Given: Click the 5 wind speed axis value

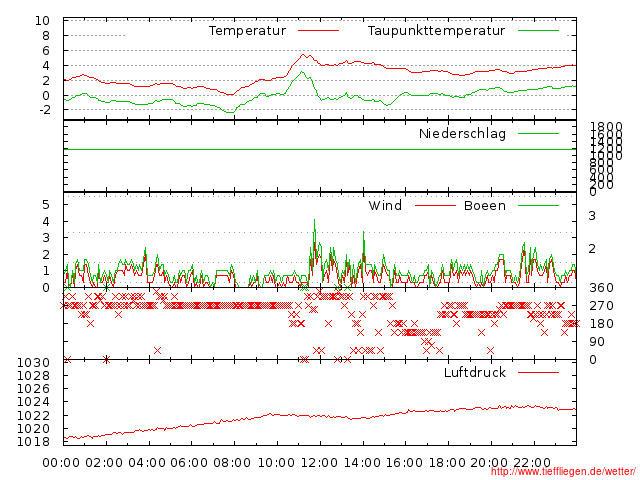Looking at the screenshot, I should pos(46,204).
